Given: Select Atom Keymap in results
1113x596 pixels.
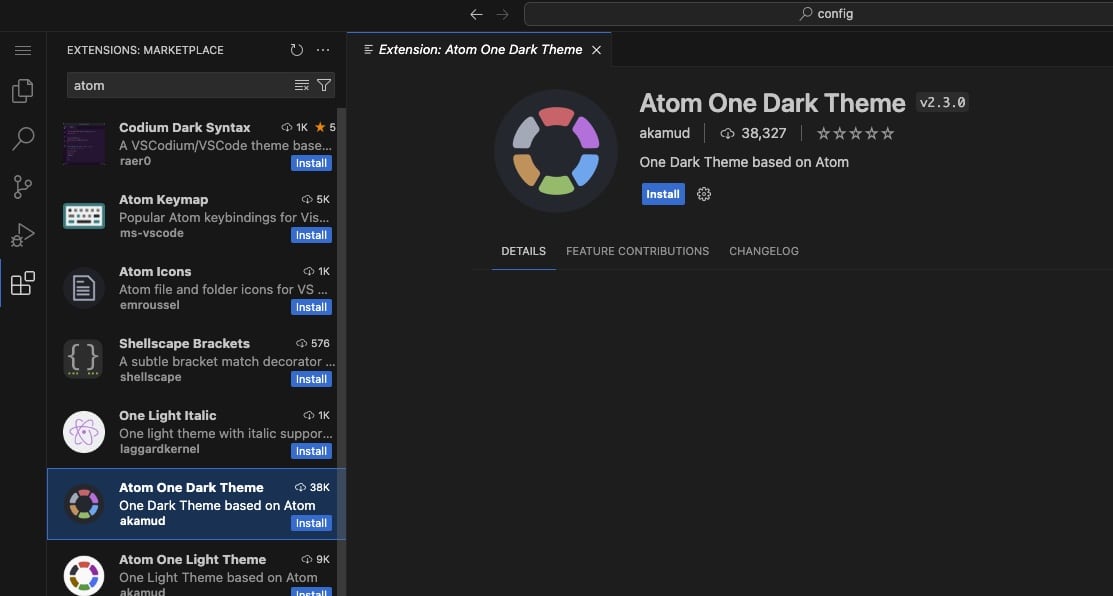Looking at the screenshot, I should [x=192, y=217].
